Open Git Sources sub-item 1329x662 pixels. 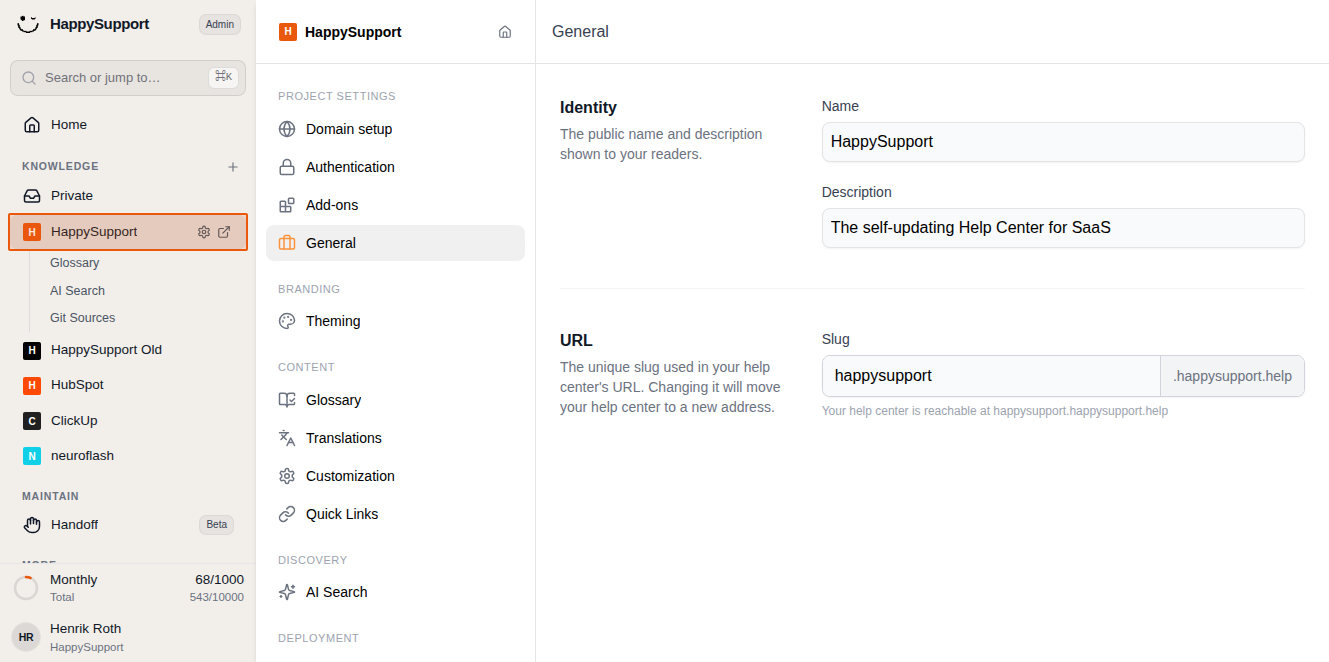click(x=83, y=318)
